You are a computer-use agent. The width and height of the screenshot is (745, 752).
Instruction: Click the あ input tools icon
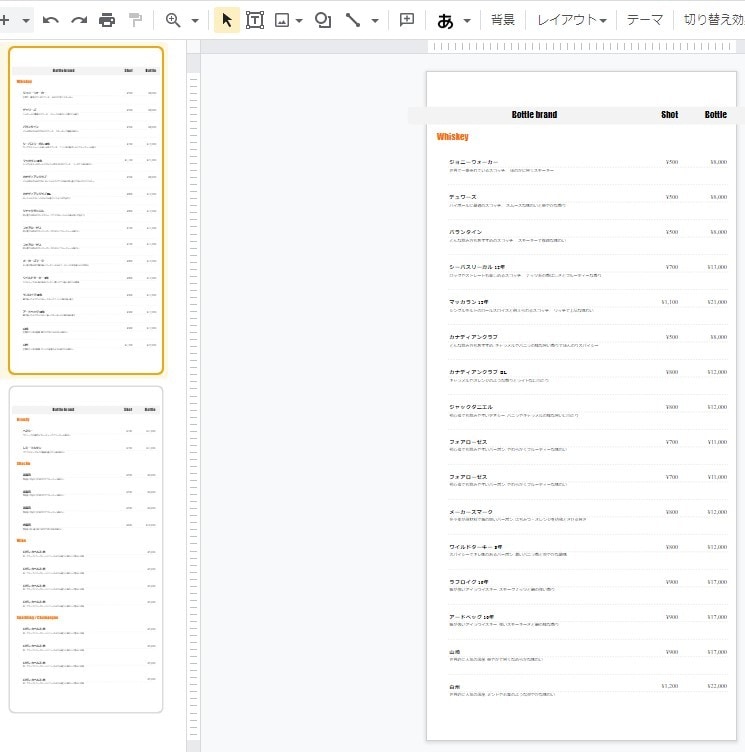point(445,21)
